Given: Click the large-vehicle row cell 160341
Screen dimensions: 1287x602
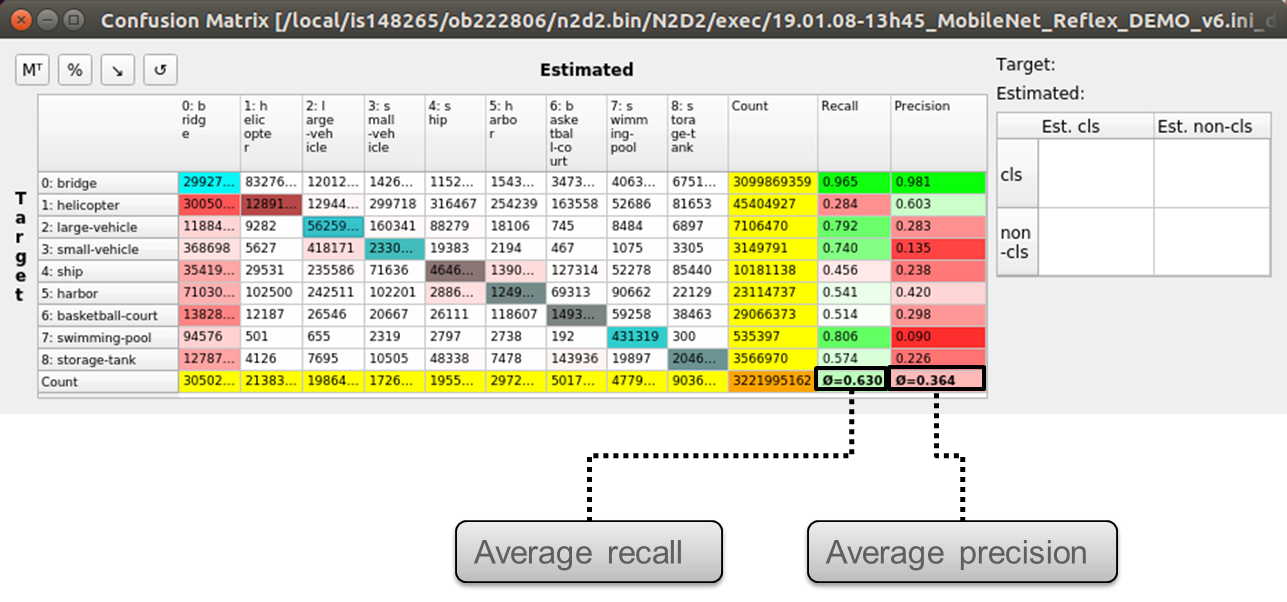Looking at the screenshot, I should 394,227.
